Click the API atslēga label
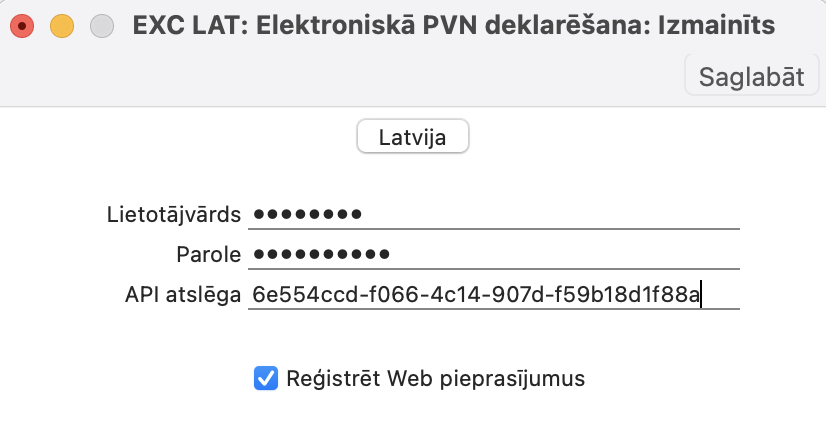 point(183,294)
